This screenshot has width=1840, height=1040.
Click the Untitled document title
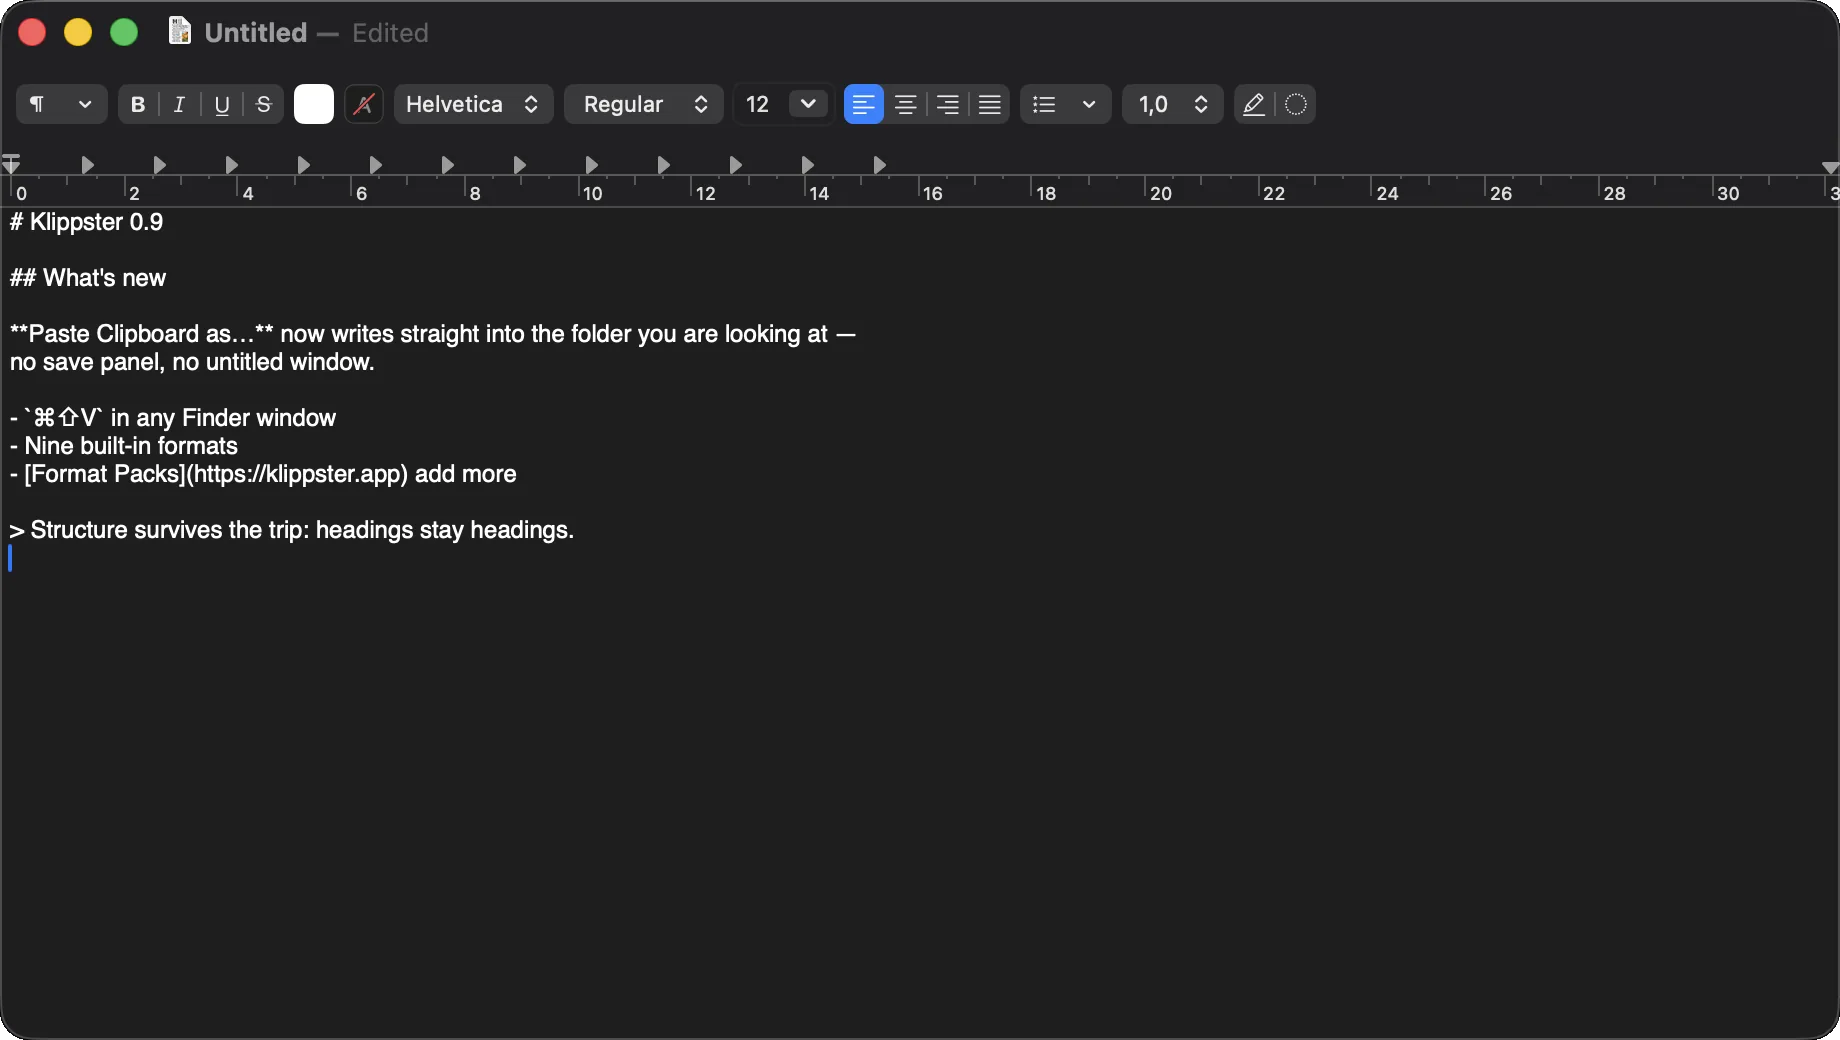click(256, 33)
